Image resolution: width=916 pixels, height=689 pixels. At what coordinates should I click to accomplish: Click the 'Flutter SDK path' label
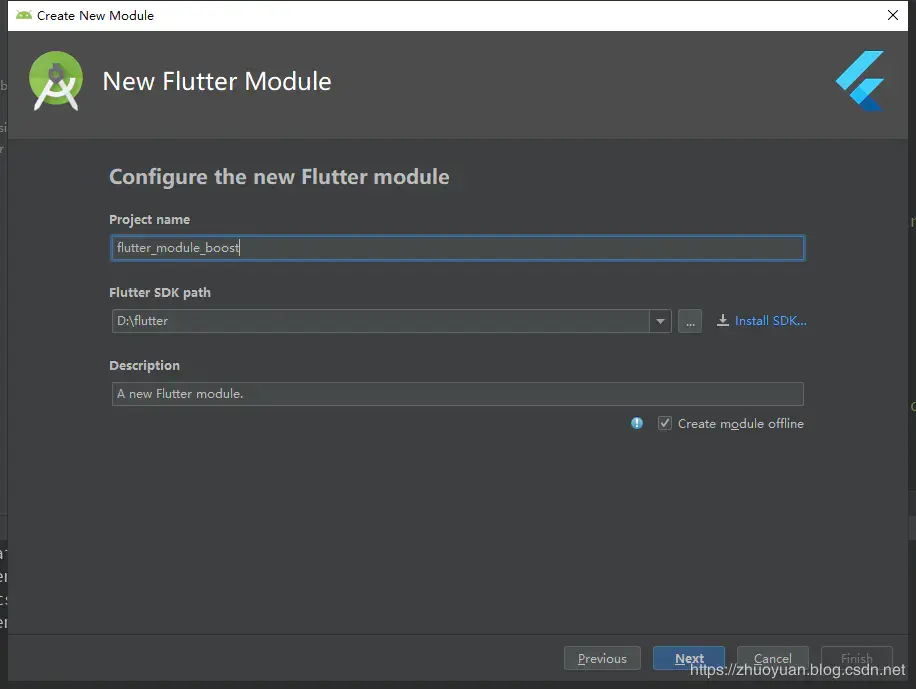pos(160,292)
